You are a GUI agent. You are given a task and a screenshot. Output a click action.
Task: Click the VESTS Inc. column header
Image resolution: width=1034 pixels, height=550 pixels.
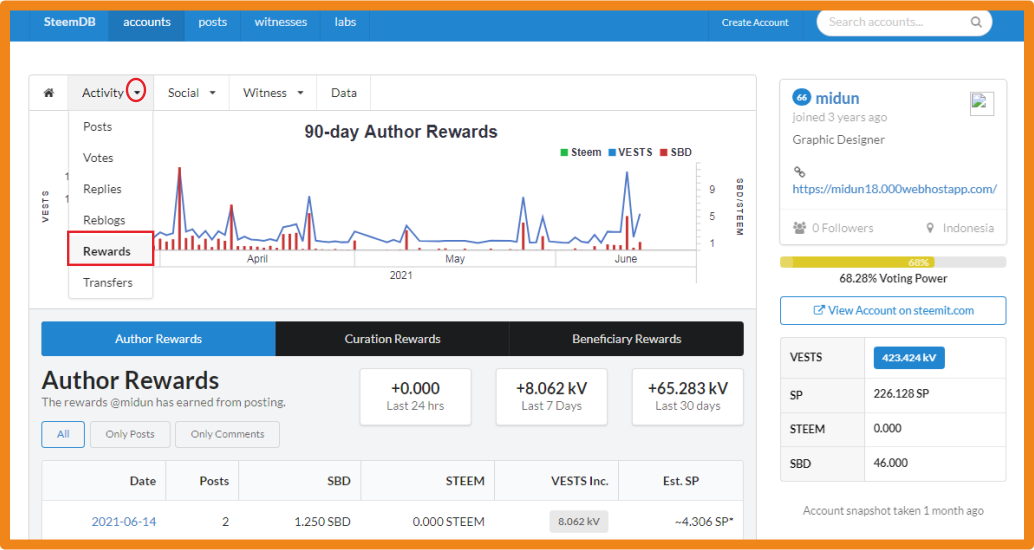557,481
